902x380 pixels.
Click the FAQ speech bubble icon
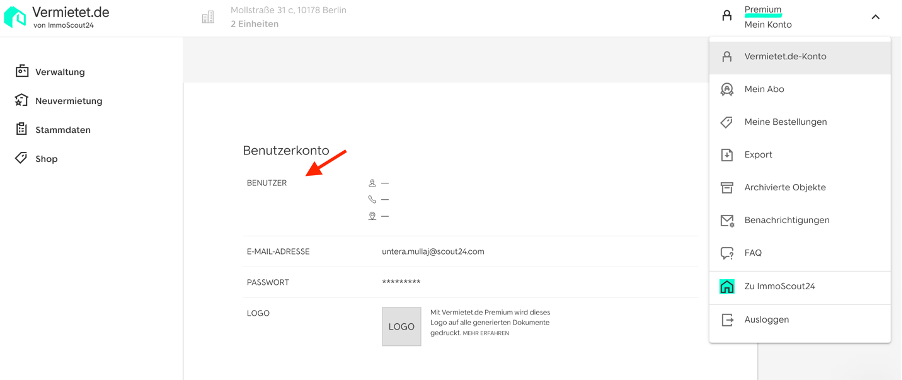point(727,253)
